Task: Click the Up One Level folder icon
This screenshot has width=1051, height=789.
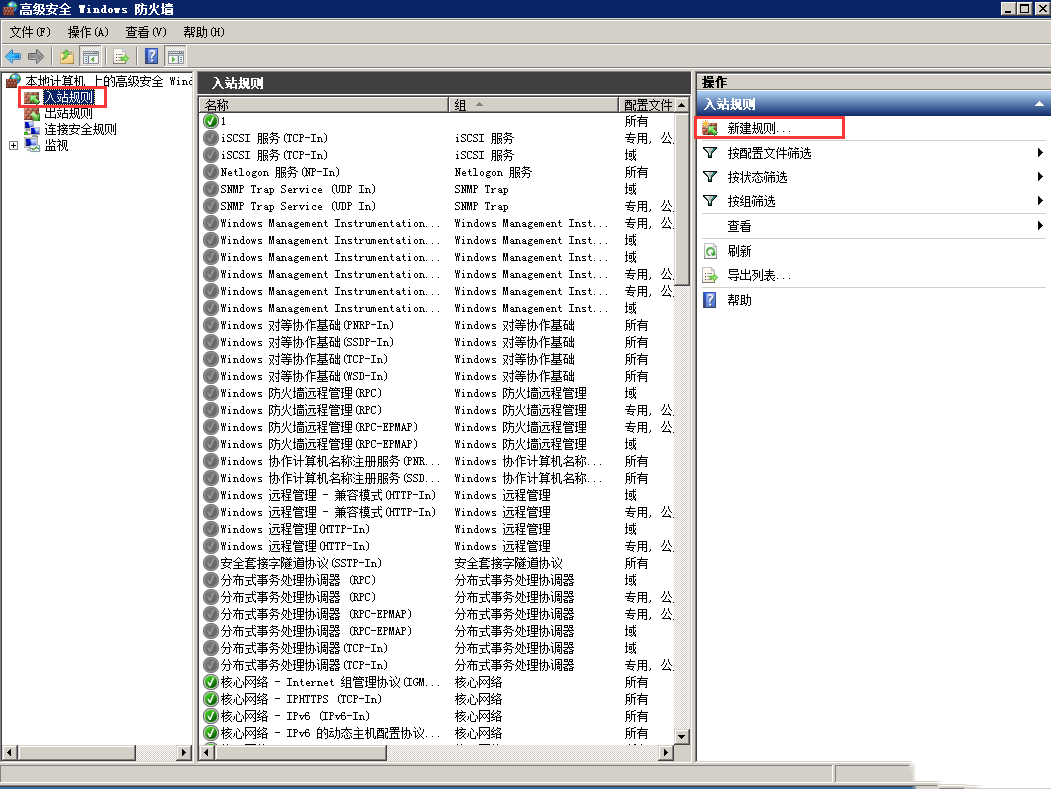Action: click(x=66, y=57)
